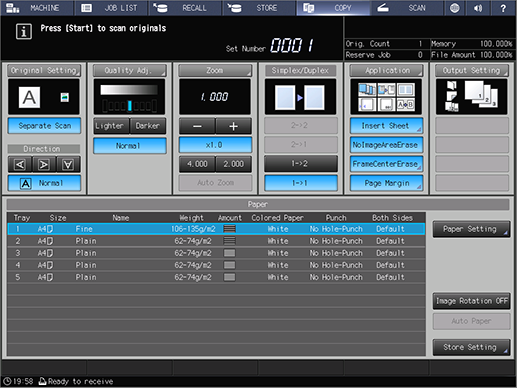This screenshot has height=388, width=517.
Task: Select tray 3 Plain paper row
Action: coord(216,253)
